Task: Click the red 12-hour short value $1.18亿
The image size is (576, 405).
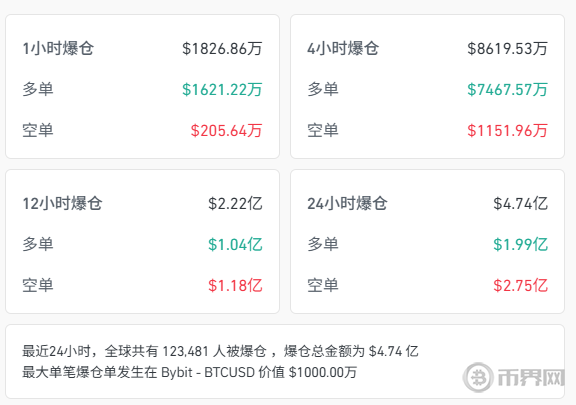Action: (x=235, y=286)
